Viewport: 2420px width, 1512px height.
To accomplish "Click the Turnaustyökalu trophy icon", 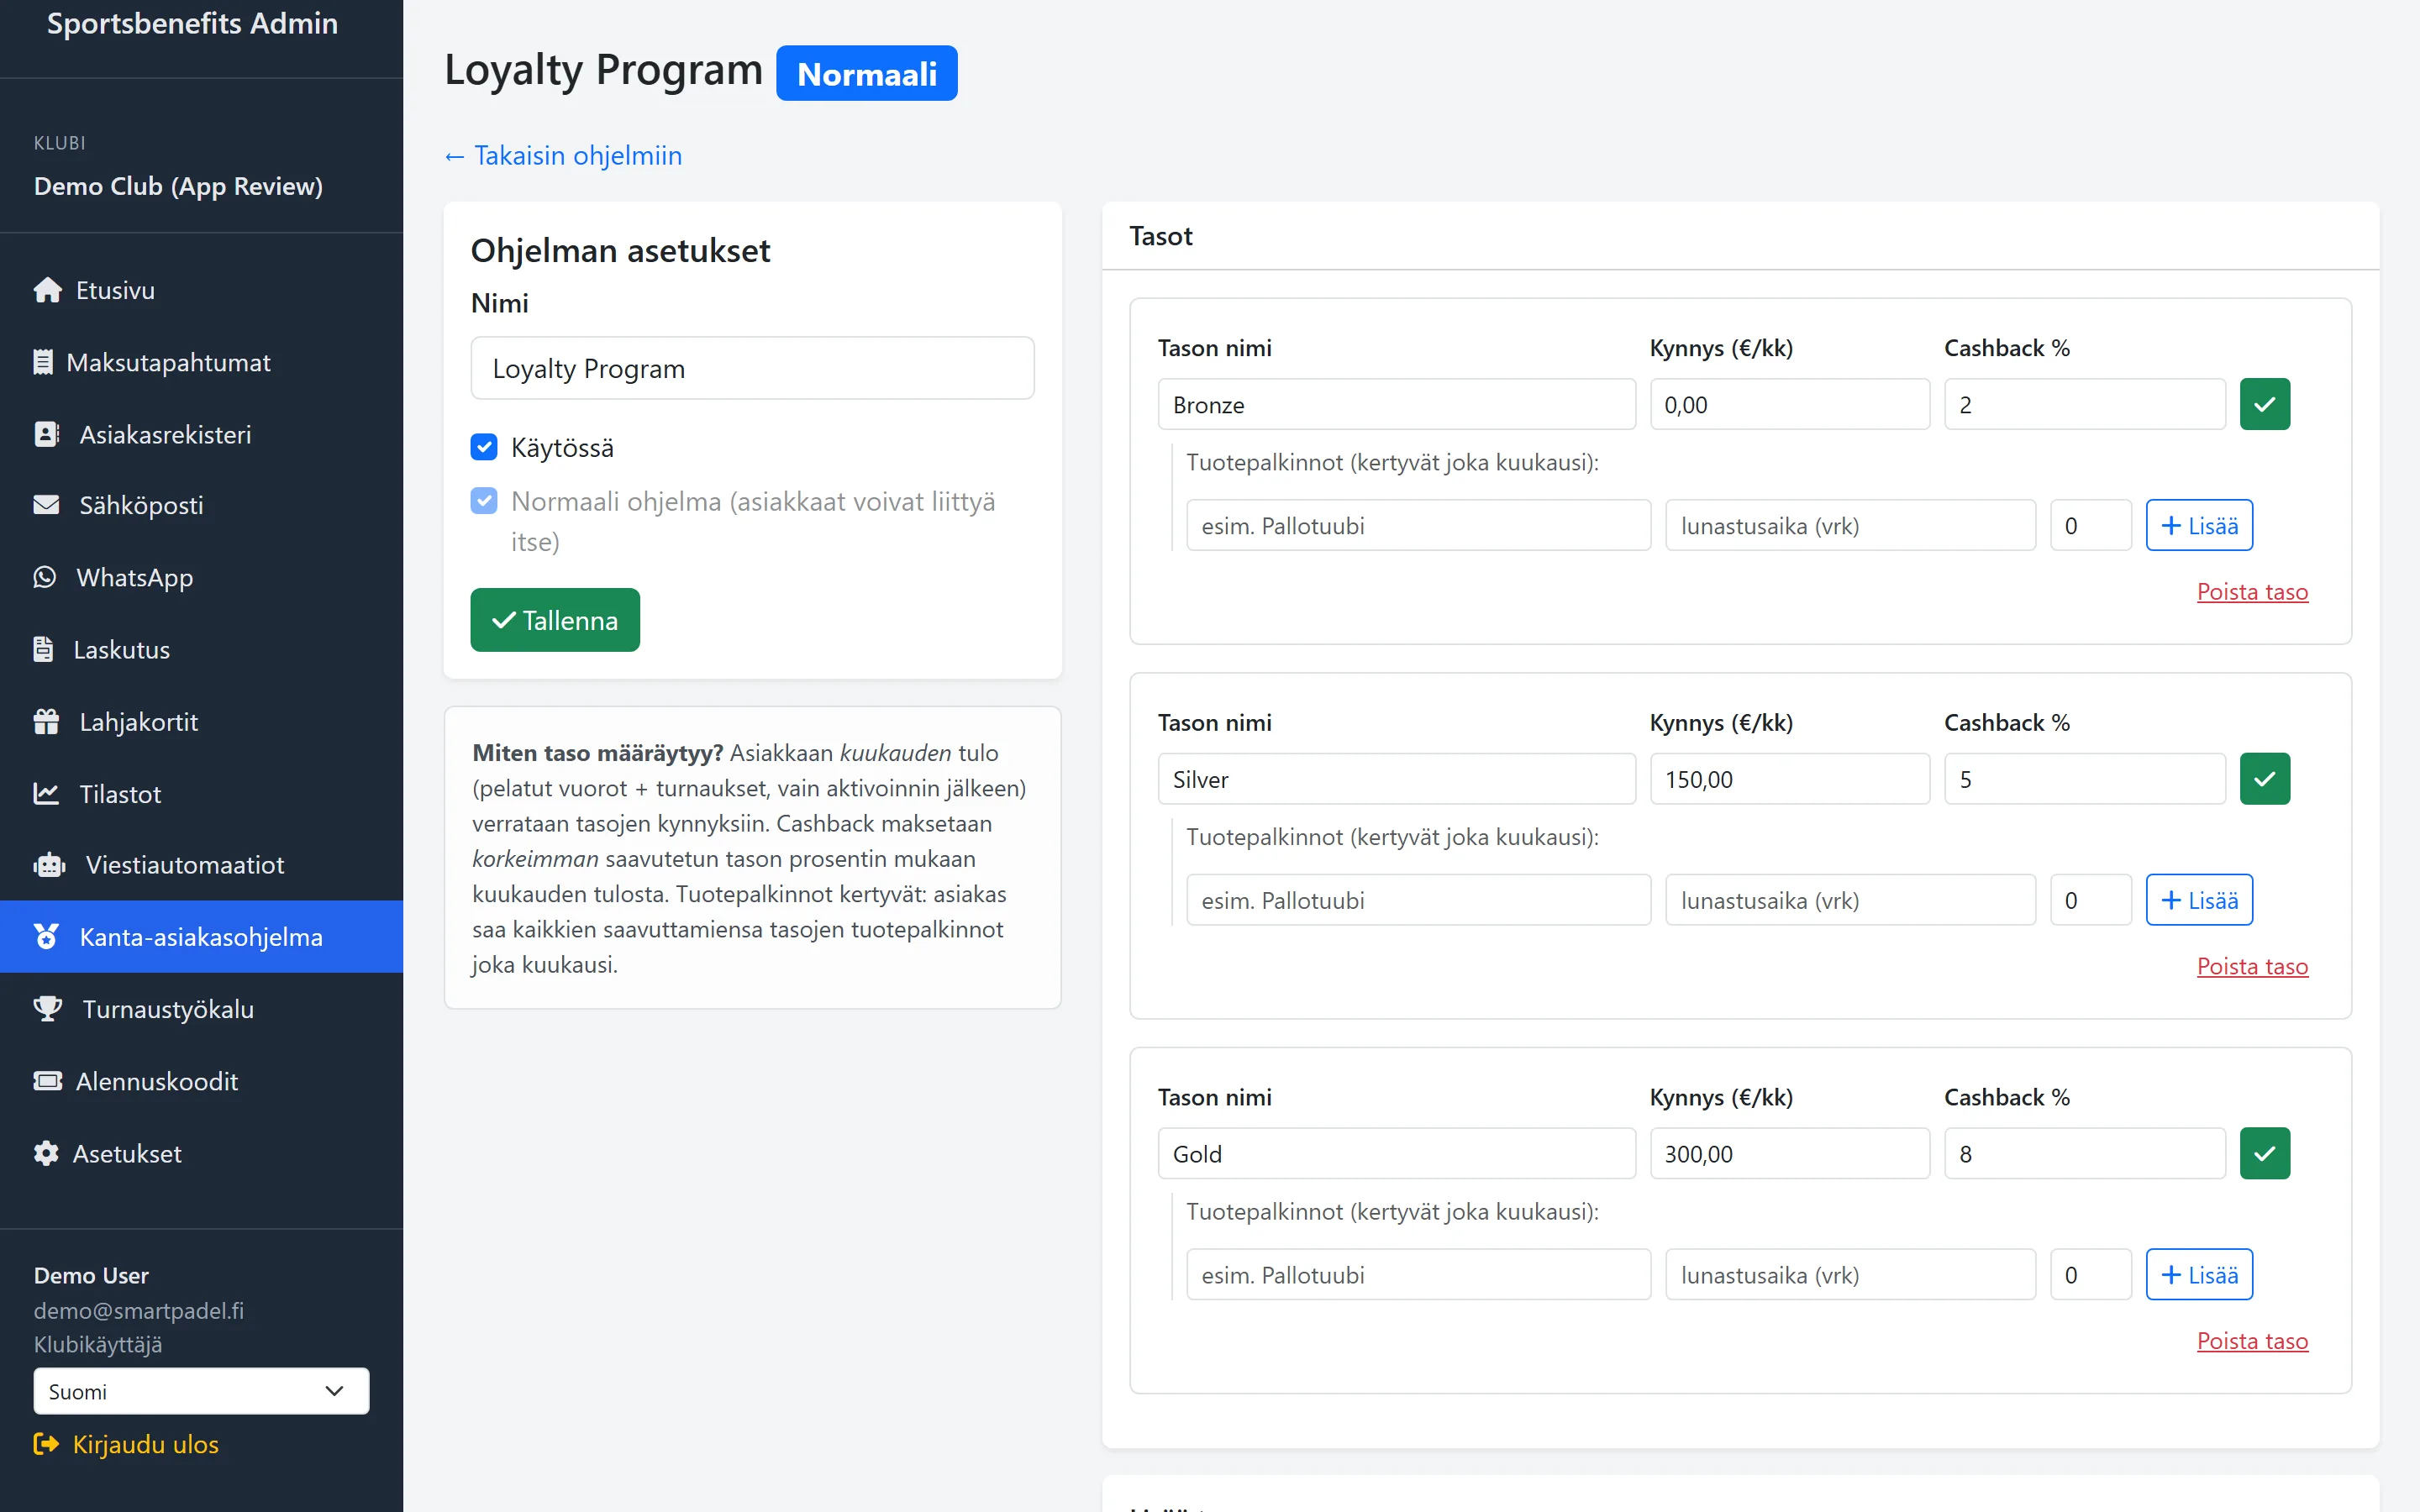I will tap(47, 1009).
